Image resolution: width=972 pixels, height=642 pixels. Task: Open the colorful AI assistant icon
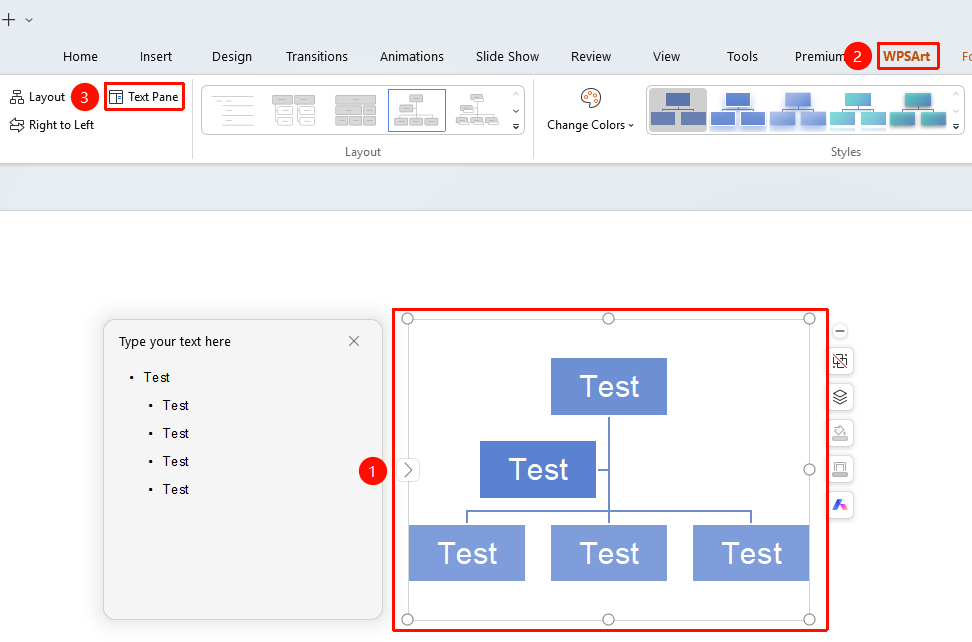840,505
